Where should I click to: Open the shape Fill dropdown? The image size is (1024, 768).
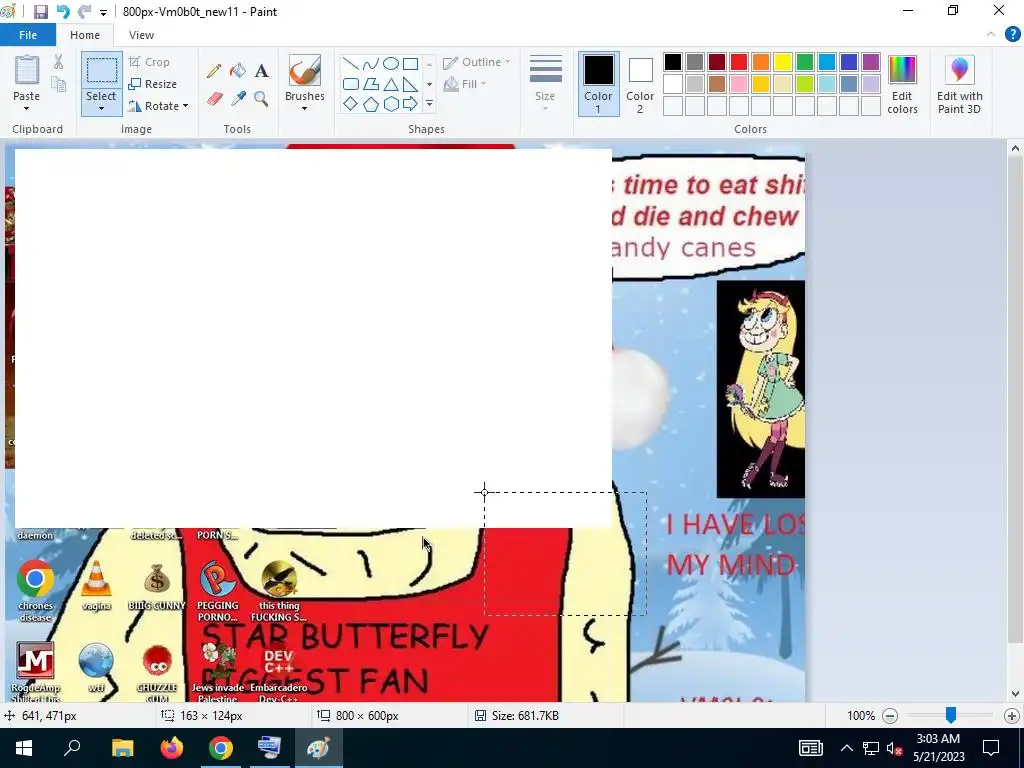pos(464,84)
